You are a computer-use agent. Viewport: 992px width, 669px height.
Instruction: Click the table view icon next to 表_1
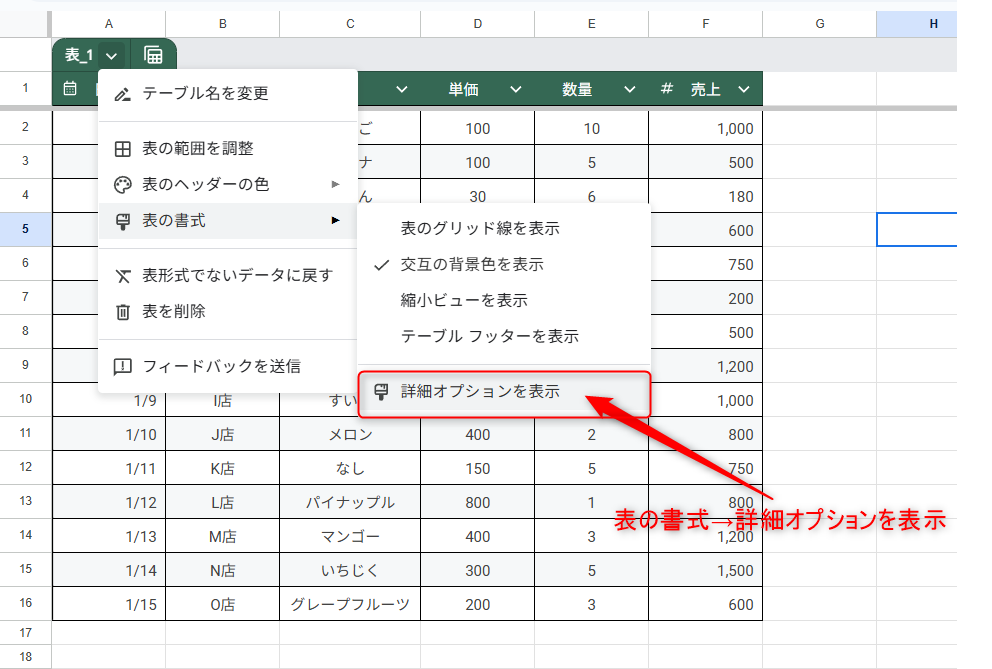pos(153,56)
